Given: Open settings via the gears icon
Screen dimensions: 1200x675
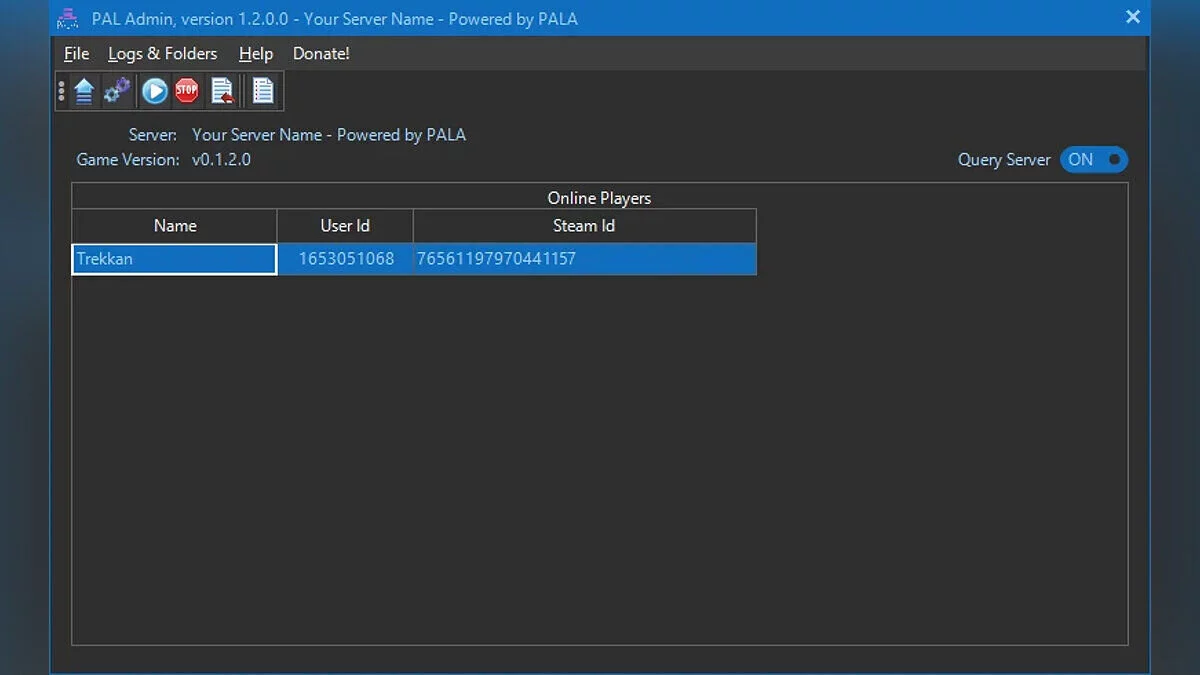Looking at the screenshot, I should point(118,91).
